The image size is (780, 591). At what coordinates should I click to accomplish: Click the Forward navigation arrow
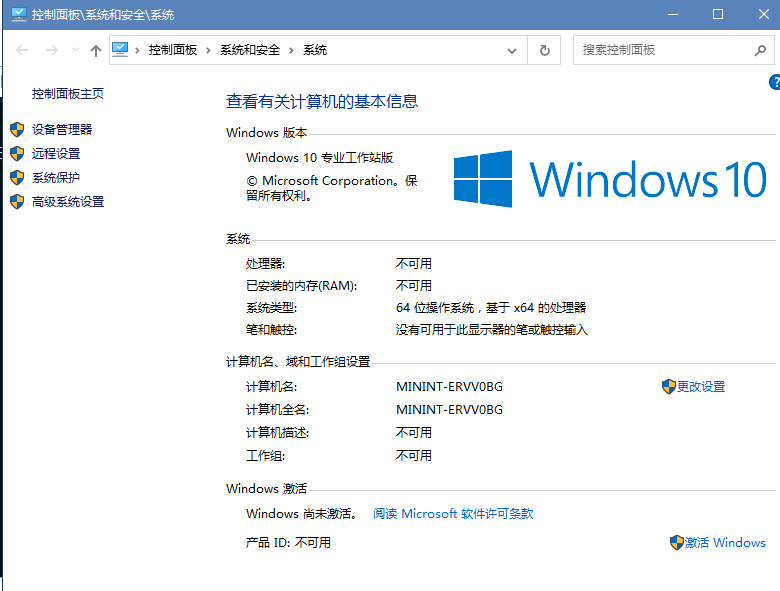[x=52, y=50]
